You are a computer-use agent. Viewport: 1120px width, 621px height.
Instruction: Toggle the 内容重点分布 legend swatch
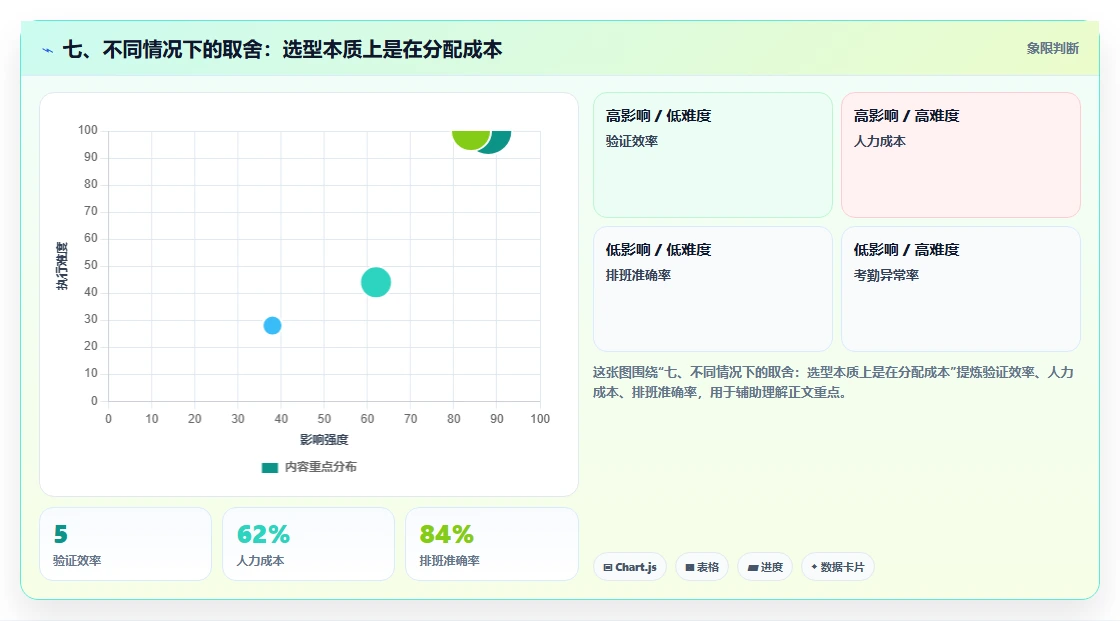[269, 467]
